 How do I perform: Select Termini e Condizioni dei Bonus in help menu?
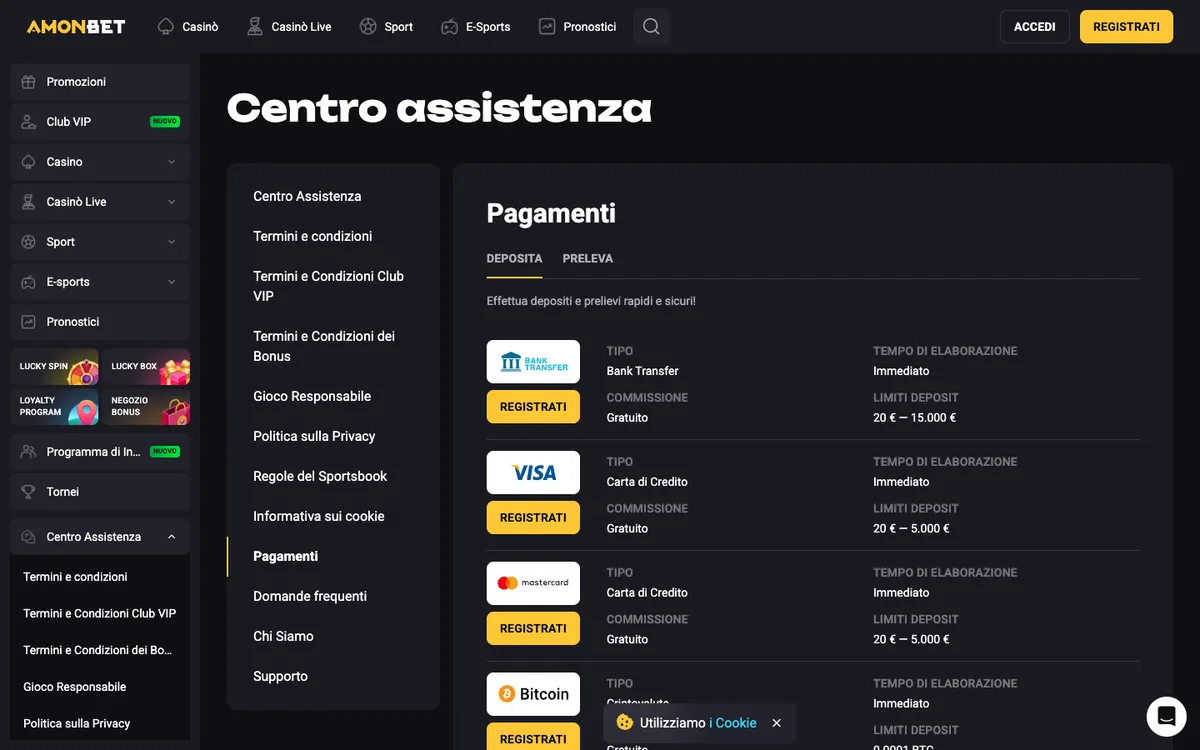324,346
